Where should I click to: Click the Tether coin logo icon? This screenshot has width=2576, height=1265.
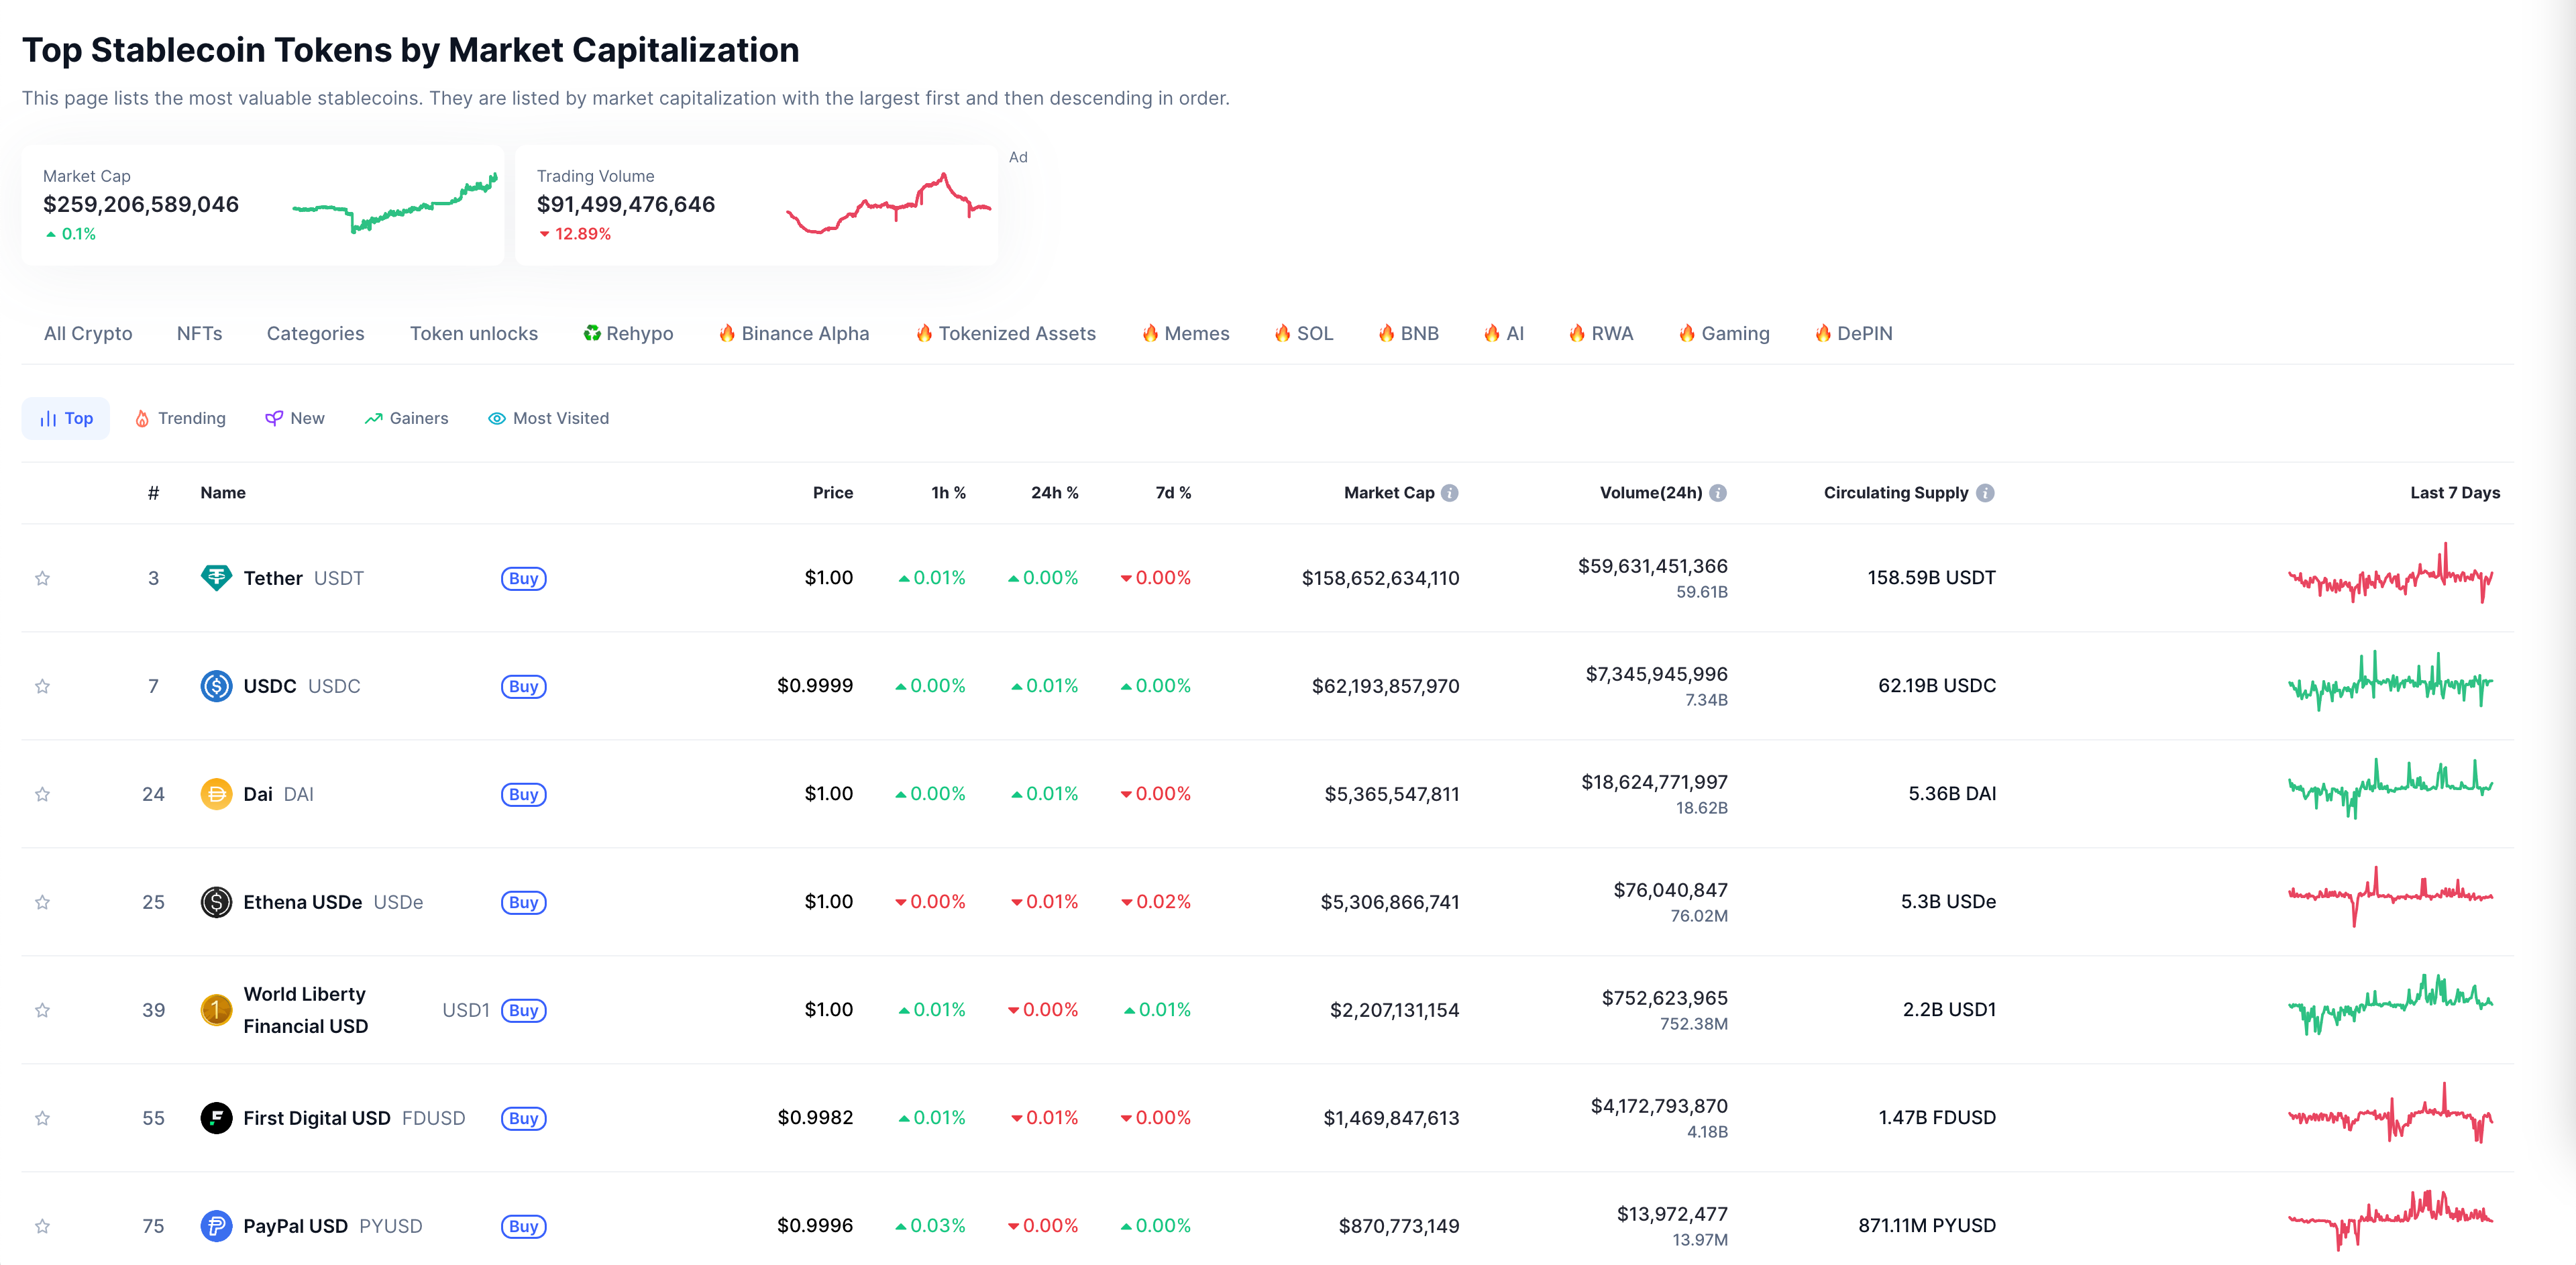216,578
